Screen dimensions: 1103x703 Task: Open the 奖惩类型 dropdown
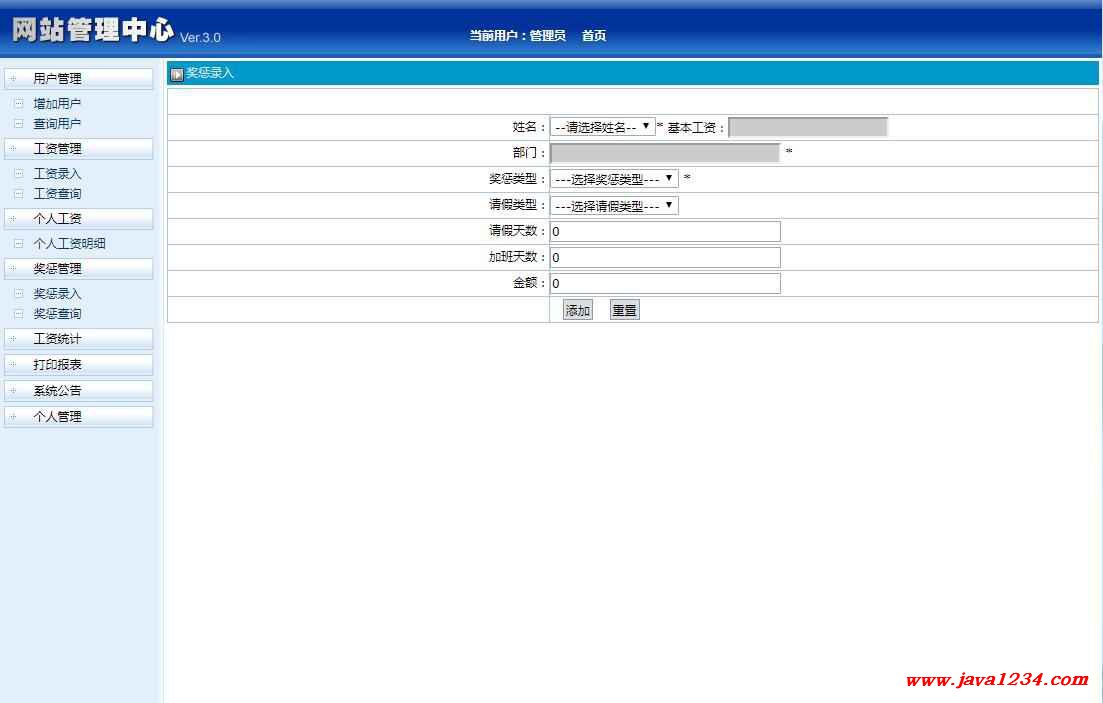tap(613, 179)
